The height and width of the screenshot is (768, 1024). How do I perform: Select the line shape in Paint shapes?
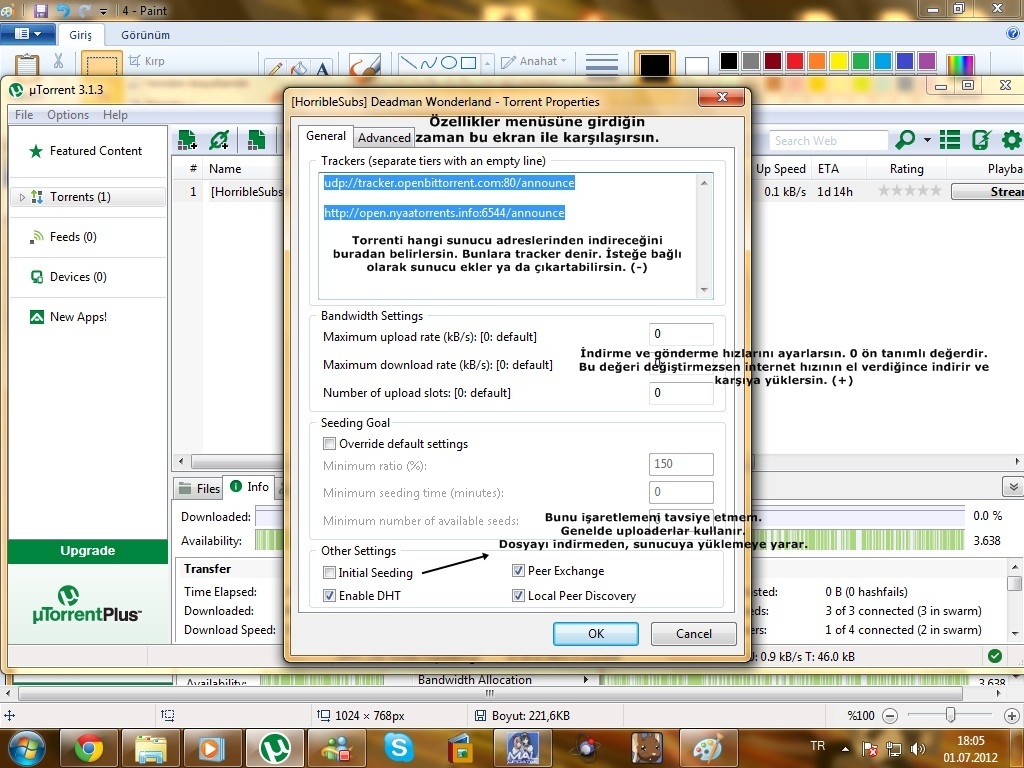408,63
